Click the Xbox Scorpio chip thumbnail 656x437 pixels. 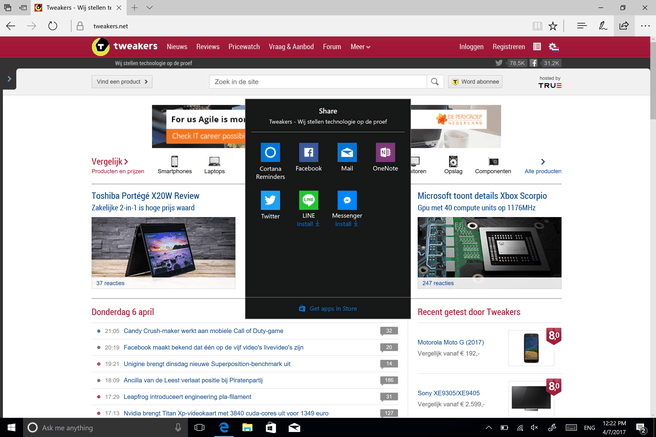[489, 247]
